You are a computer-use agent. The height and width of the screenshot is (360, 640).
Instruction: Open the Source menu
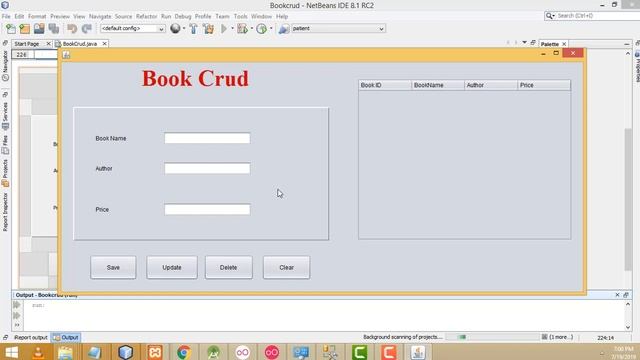coord(123,16)
